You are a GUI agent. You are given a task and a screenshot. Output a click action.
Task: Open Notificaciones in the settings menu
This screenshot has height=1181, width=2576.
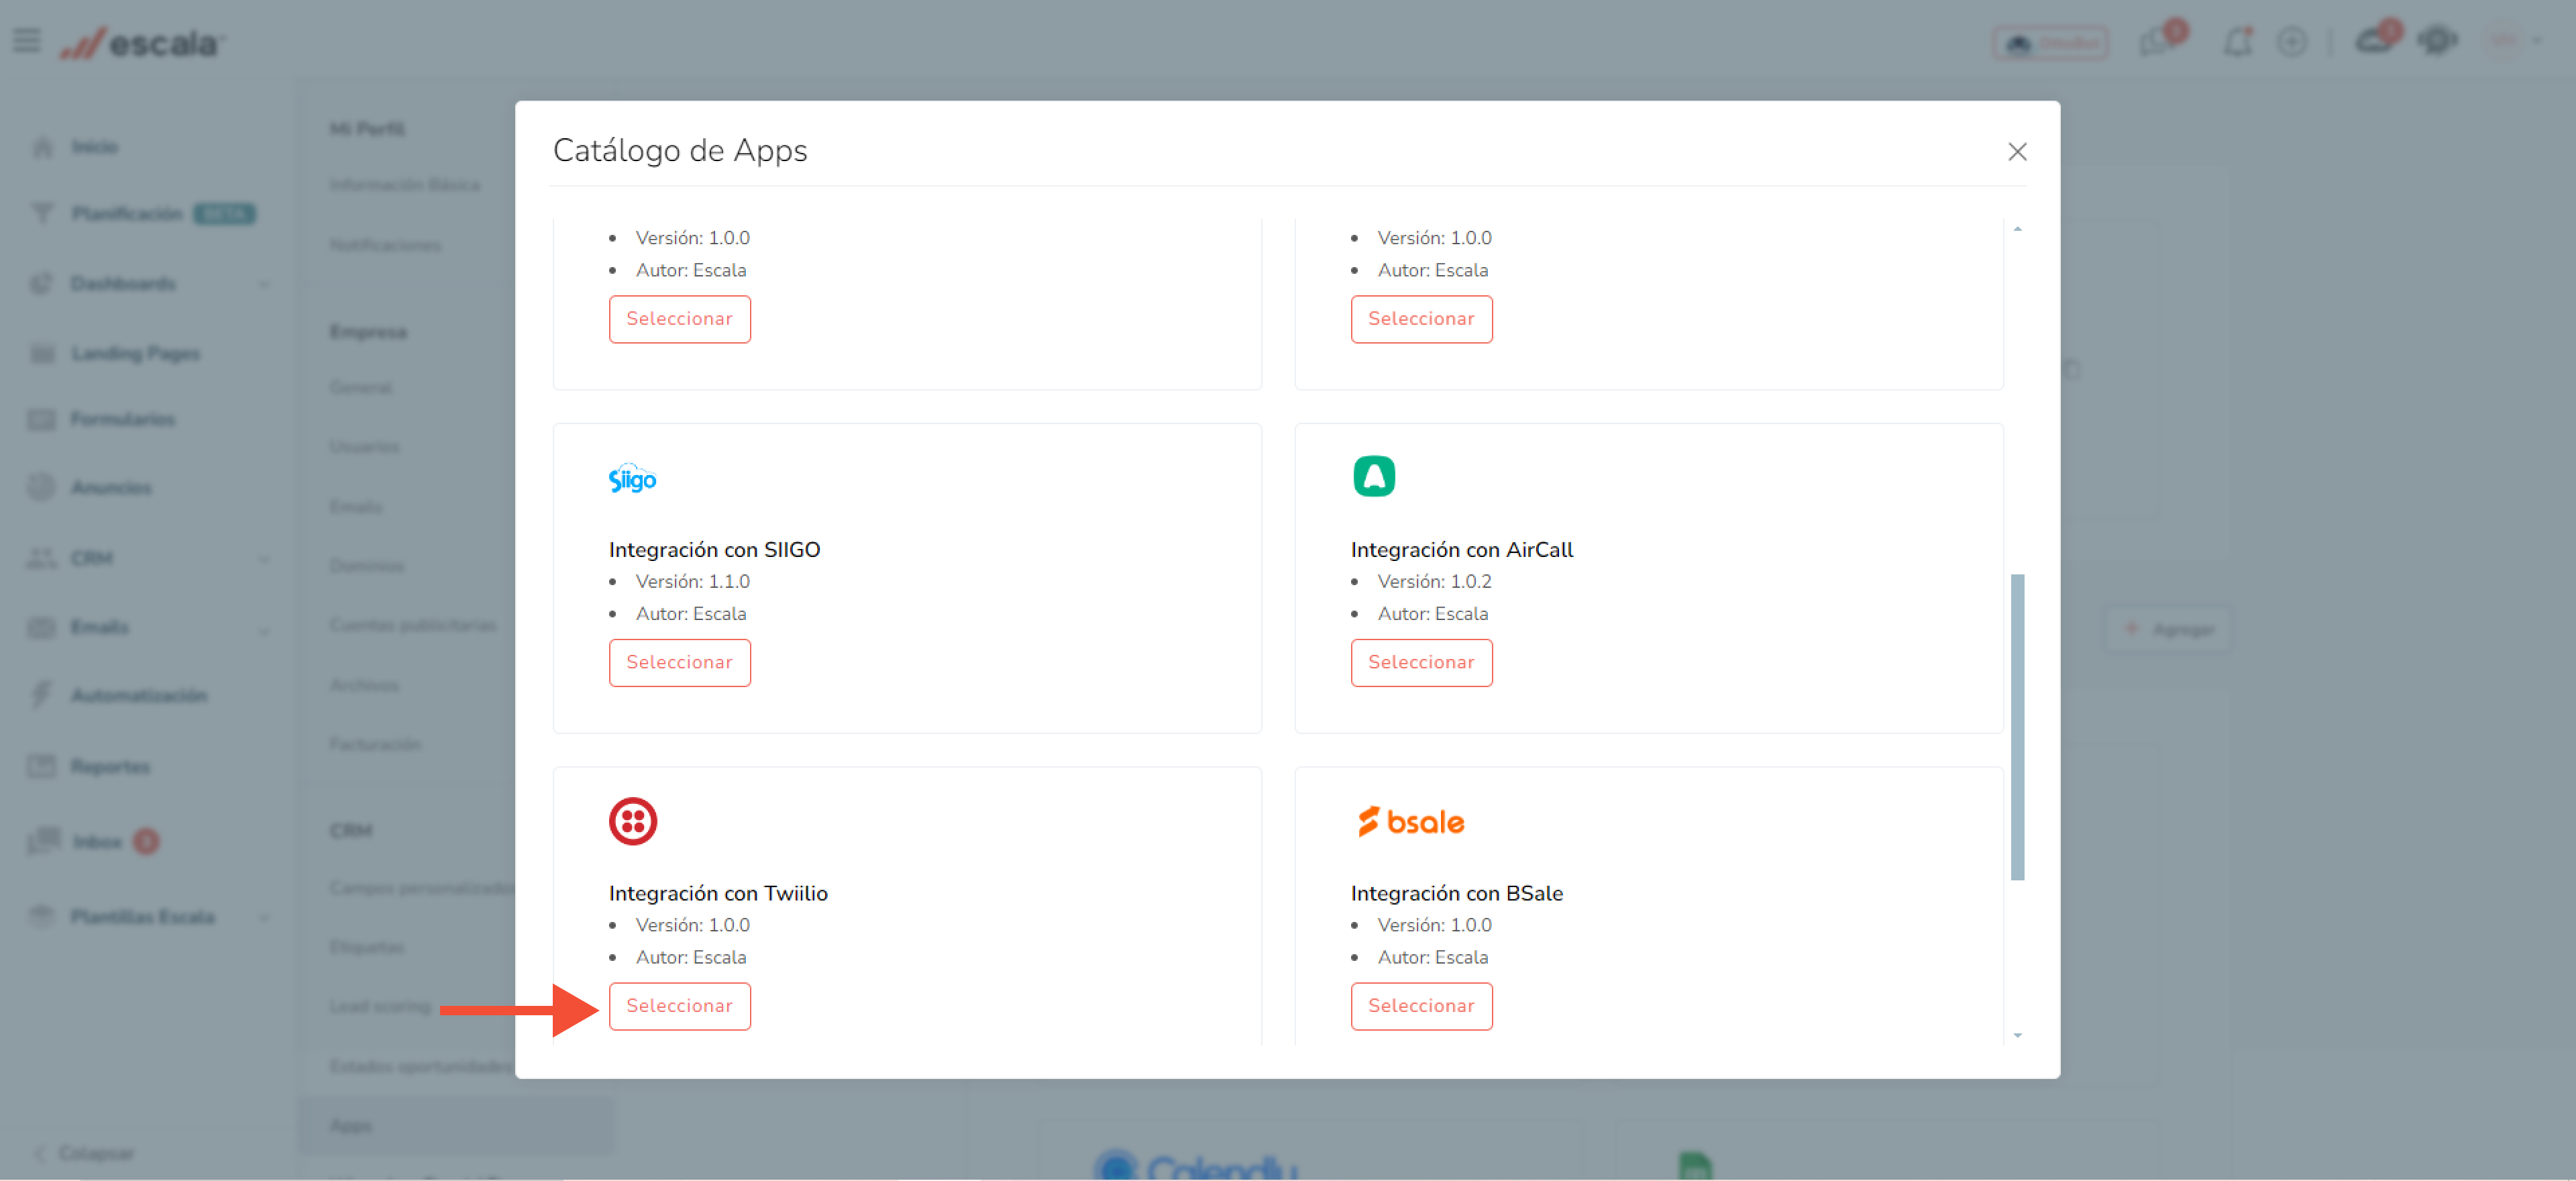tap(385, 245)
